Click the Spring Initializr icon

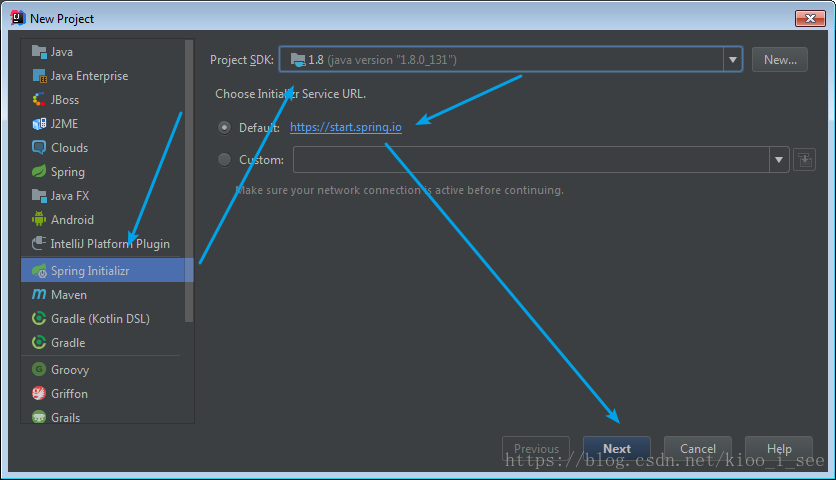click(39, 271)
